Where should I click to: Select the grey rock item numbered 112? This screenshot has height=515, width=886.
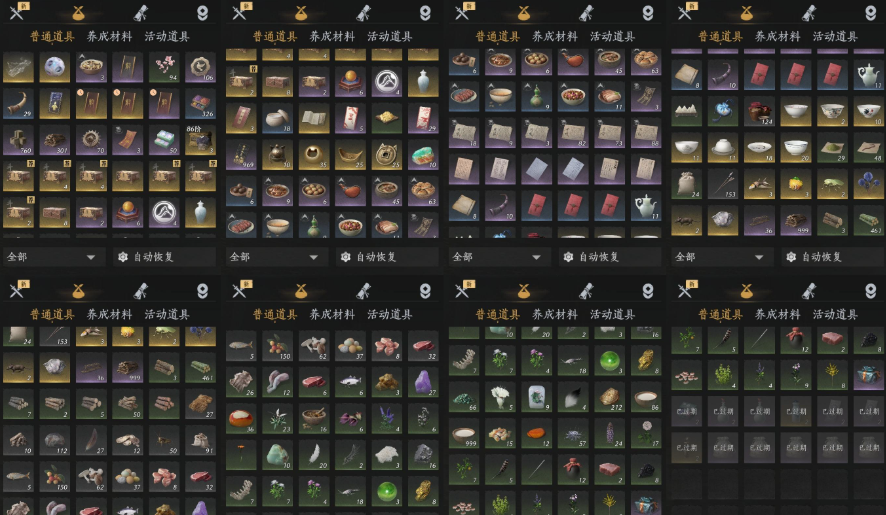[x=55, y=440]
